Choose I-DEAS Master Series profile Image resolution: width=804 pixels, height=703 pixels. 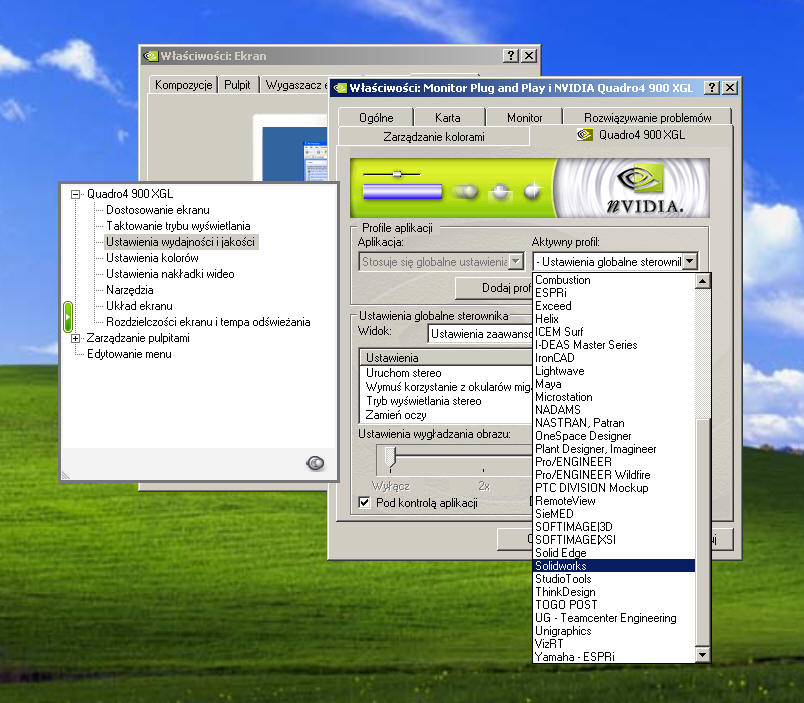[x=614, y=345]
